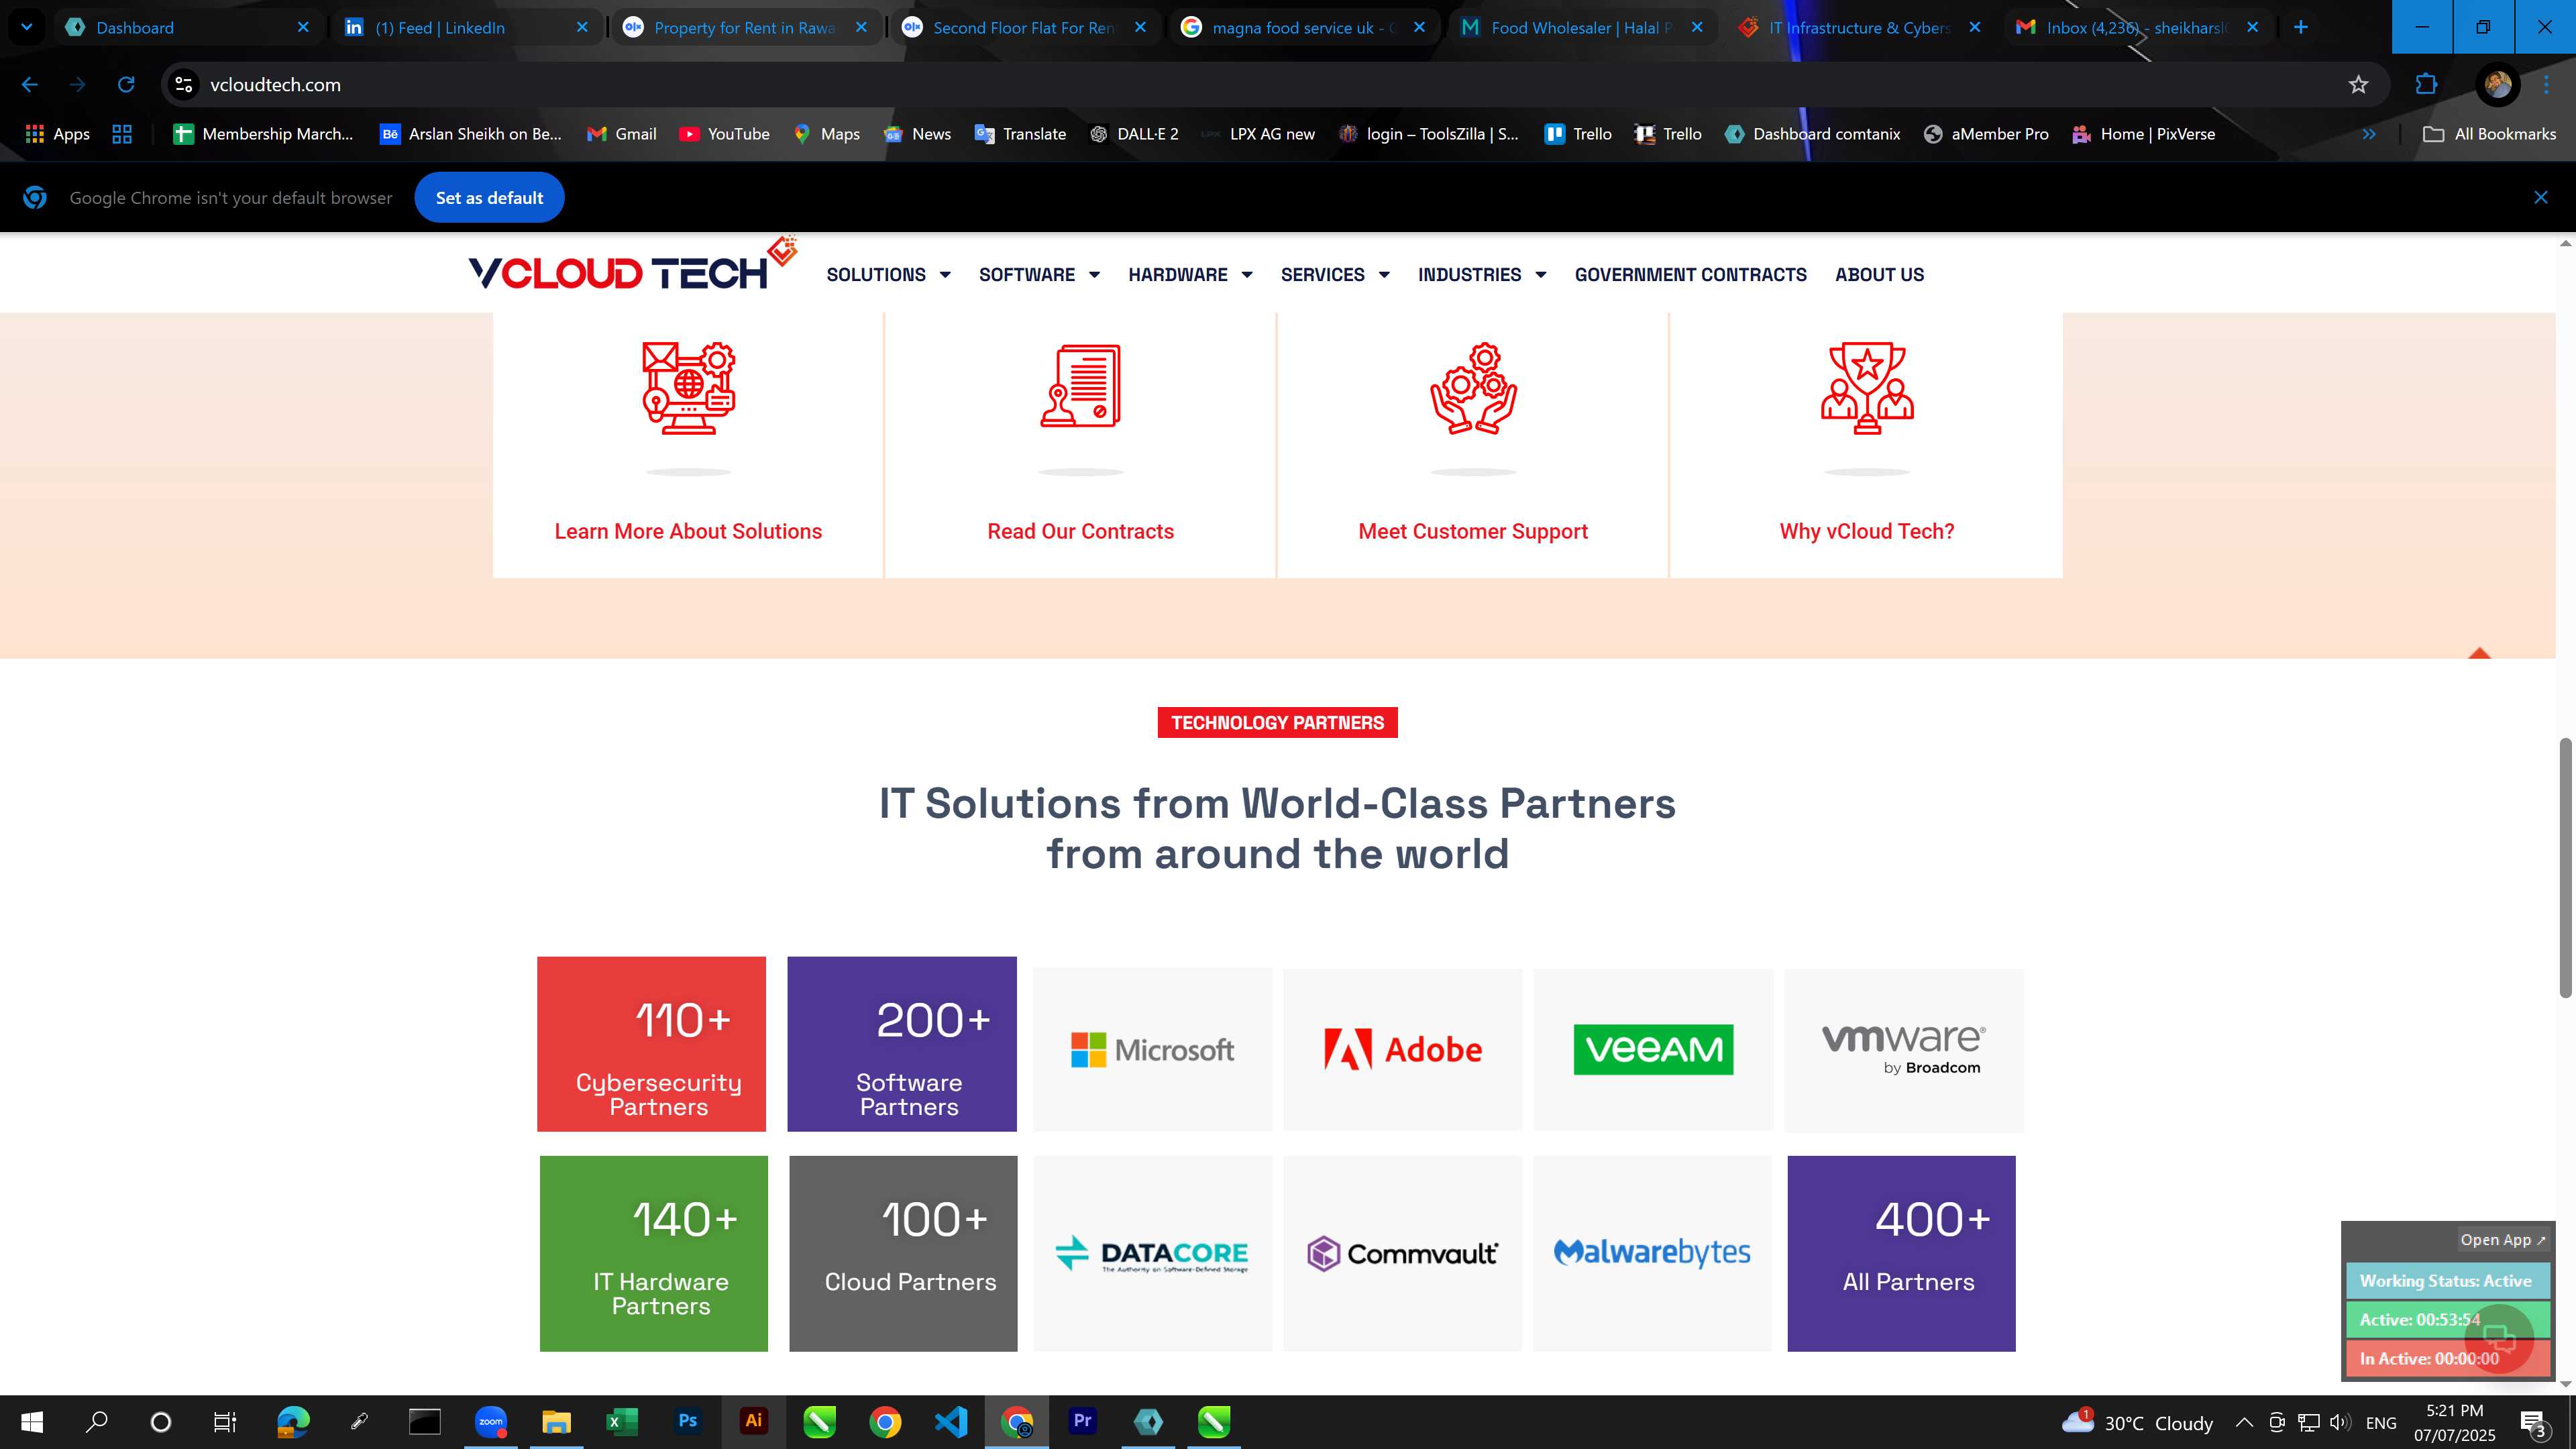
Task: Open GOVERNMENT CONTRACTS menu item
Action: (x=1690, y=275)
